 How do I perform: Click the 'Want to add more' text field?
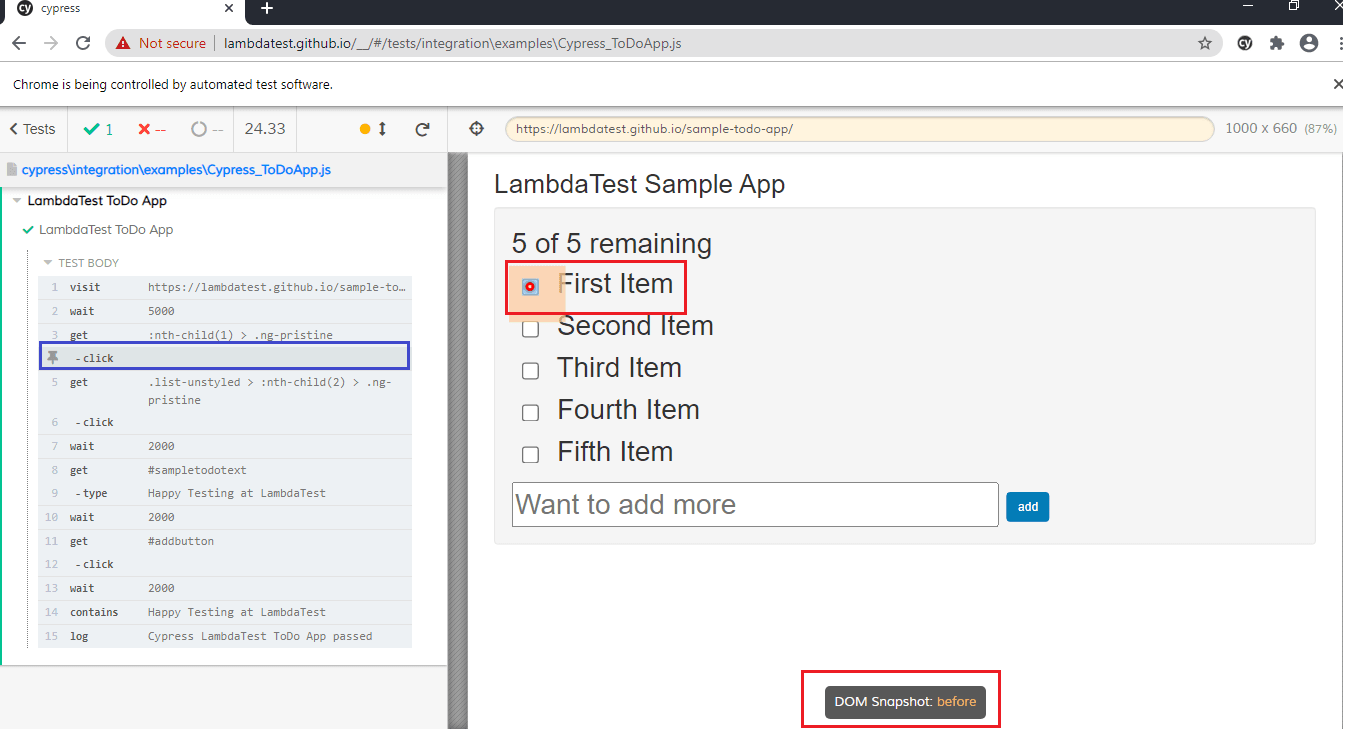pos(755,505)
